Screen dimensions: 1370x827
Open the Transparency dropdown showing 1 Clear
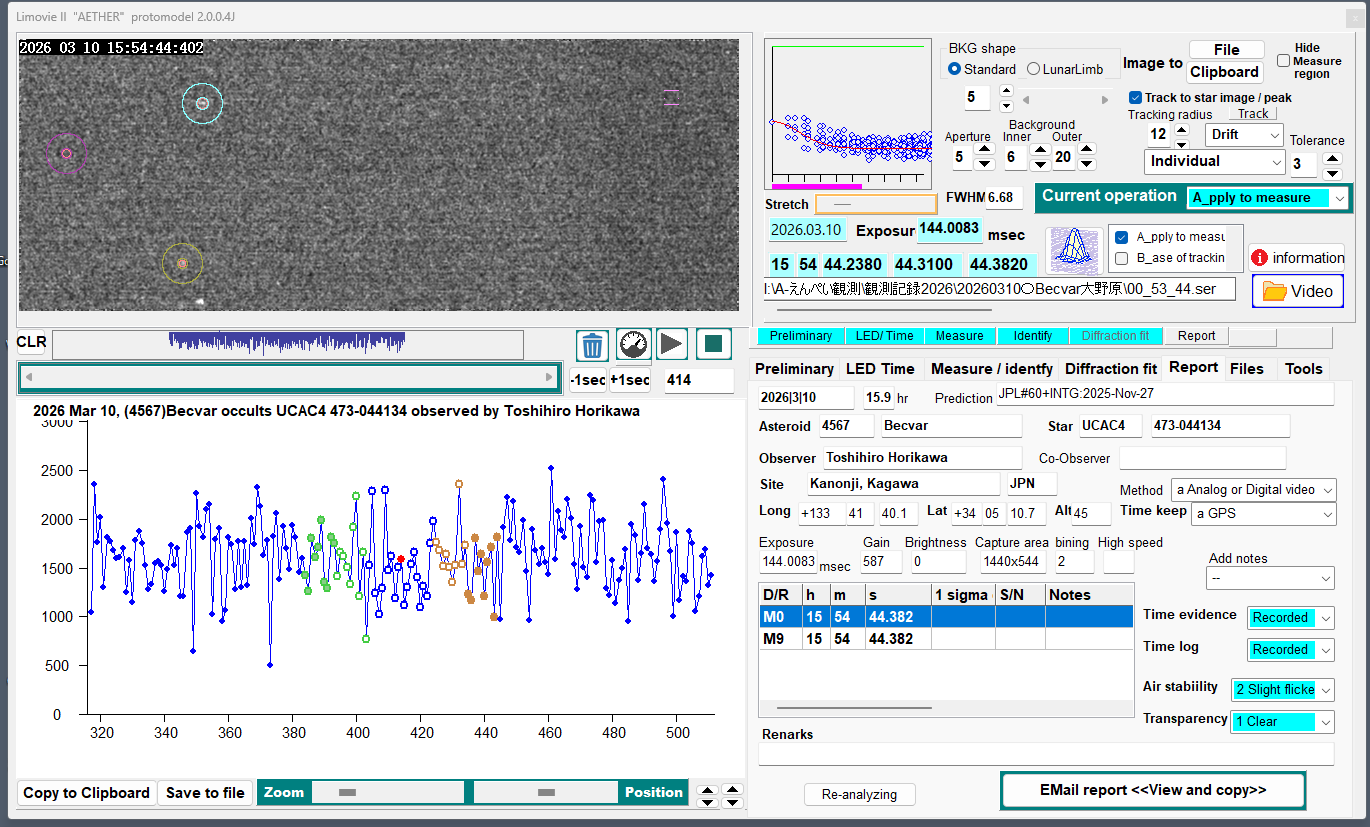[1282, 721]
